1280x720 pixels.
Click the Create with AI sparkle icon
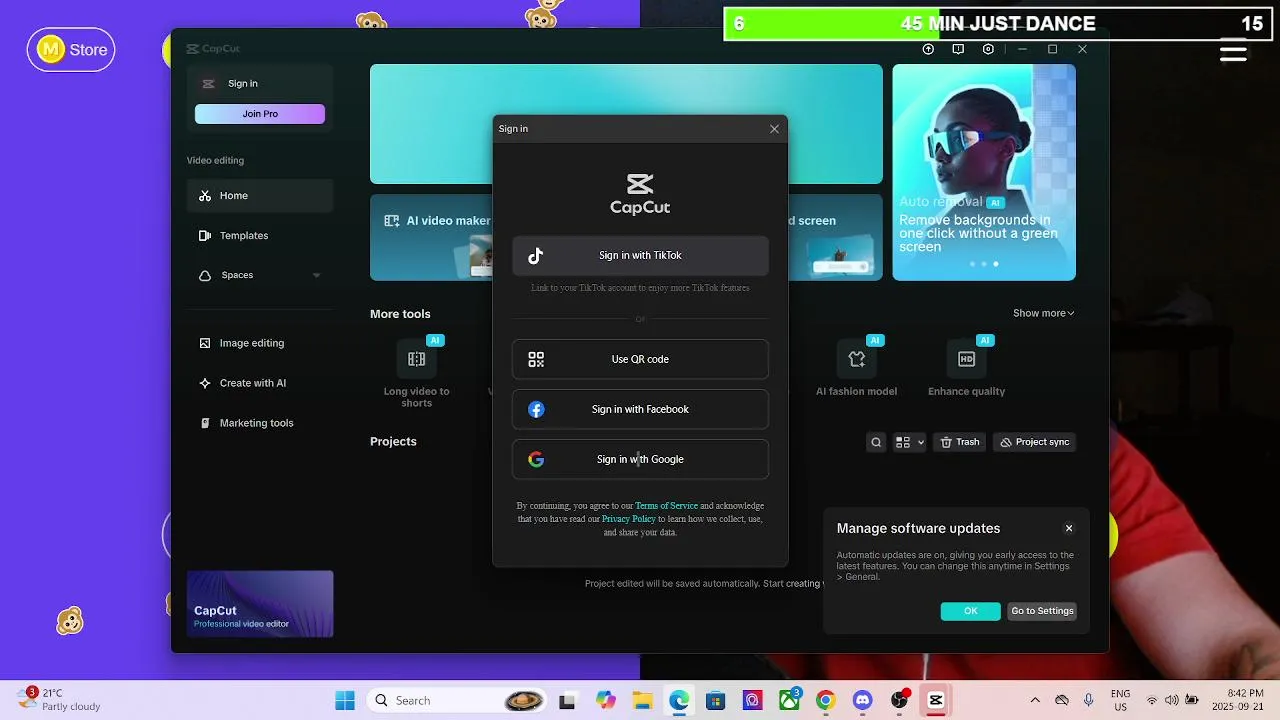205,383
